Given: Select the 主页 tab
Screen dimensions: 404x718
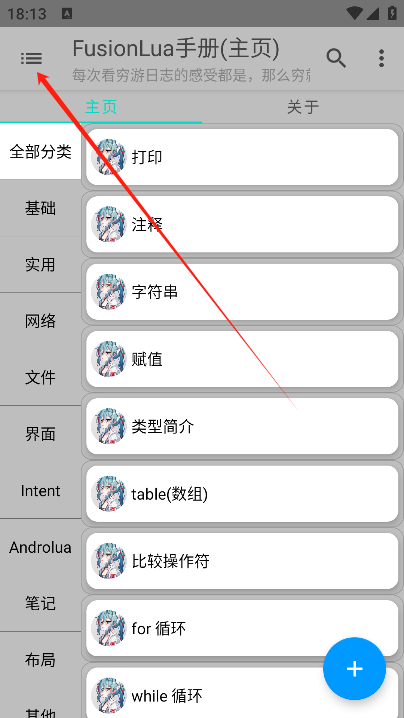Looking at the screenshot, I should (101, 107).
